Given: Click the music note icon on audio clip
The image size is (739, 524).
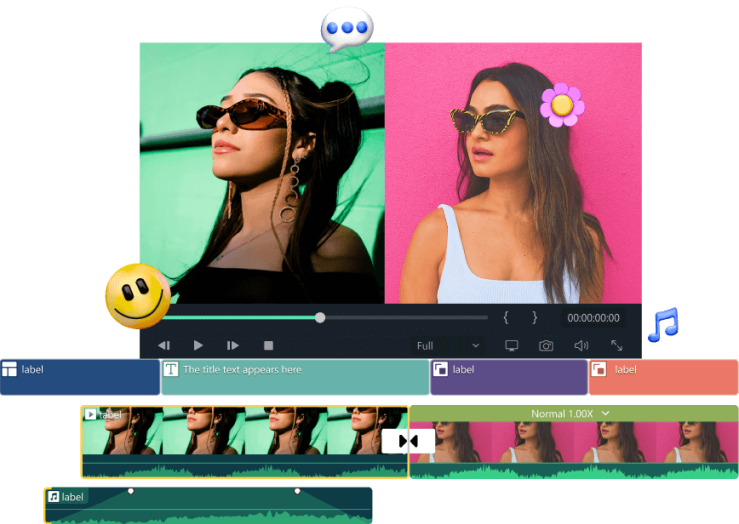Looking at the screenshot, I should click(x=54, y=497).
